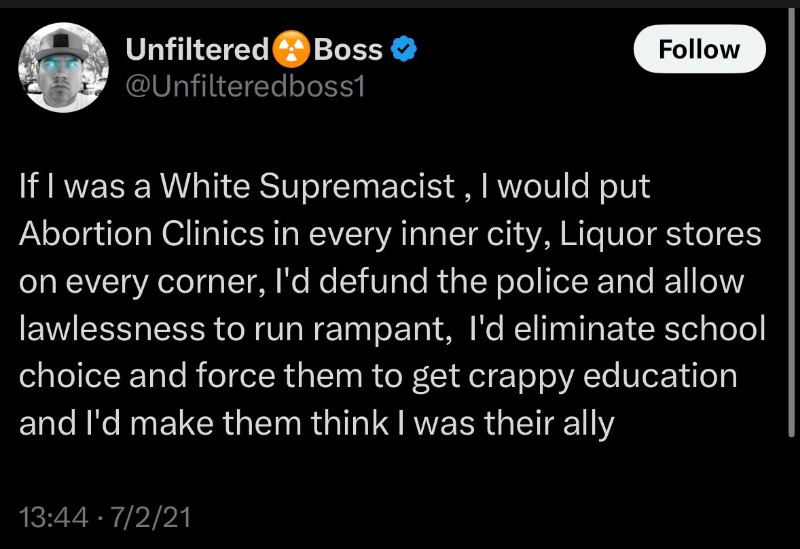Viewport: 800px width, 549px height.
Task: Click the blue verified checkmark badge
Action: click(x=403, y=50)
